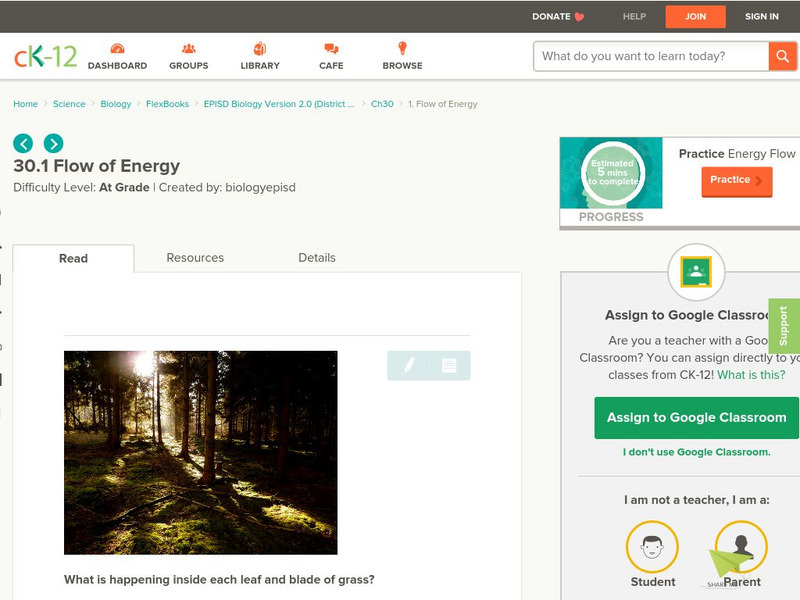Image resolution: width=800 pixels, height=600 pixels.
Task: Click the estimated 5 mins progress circle
Action: click(612, 173)
